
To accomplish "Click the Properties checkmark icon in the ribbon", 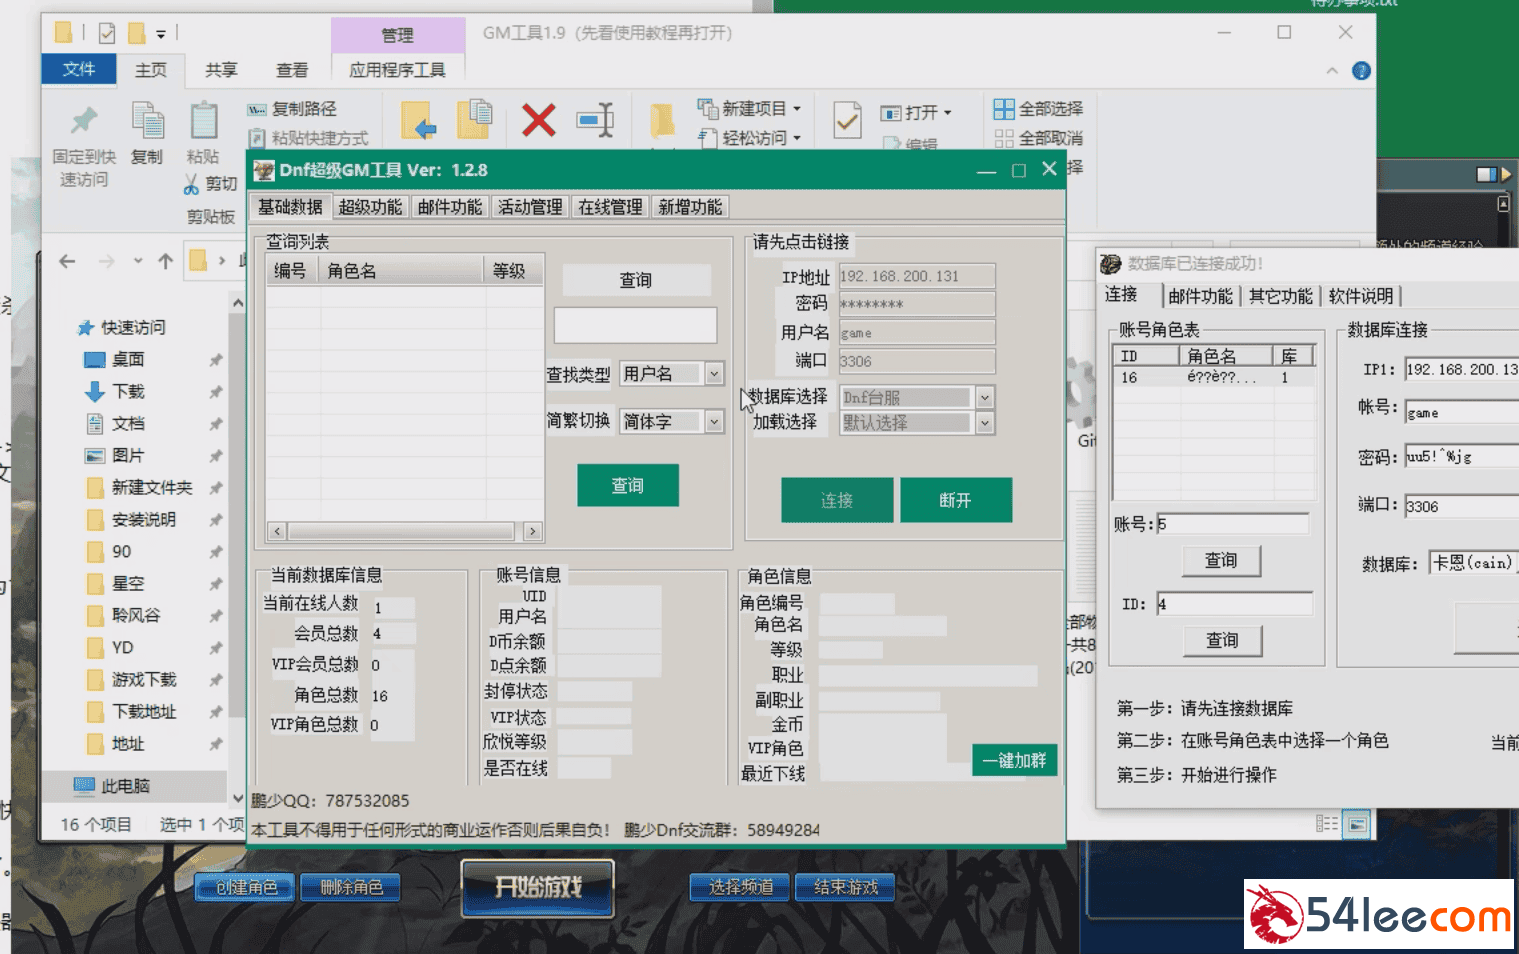I will tap(847, 121).
